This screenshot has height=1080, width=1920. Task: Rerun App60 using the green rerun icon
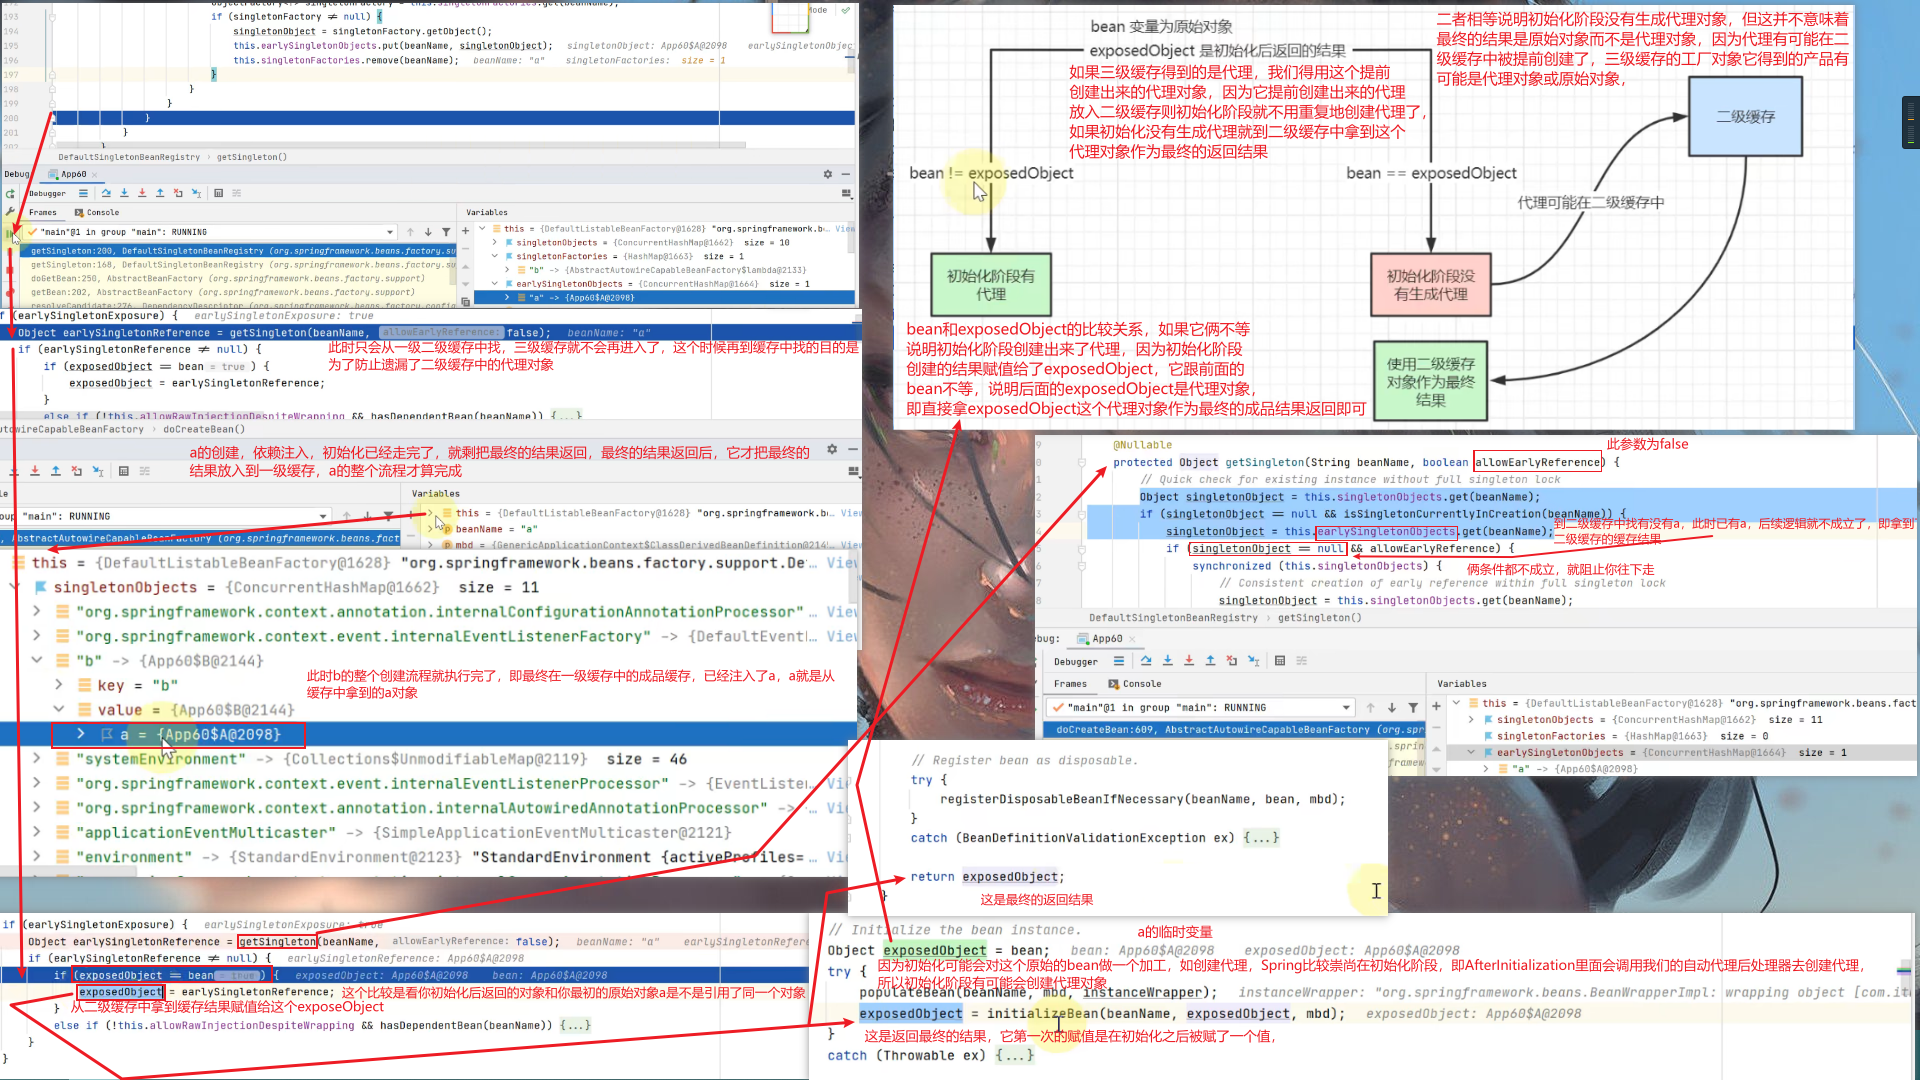10,194
